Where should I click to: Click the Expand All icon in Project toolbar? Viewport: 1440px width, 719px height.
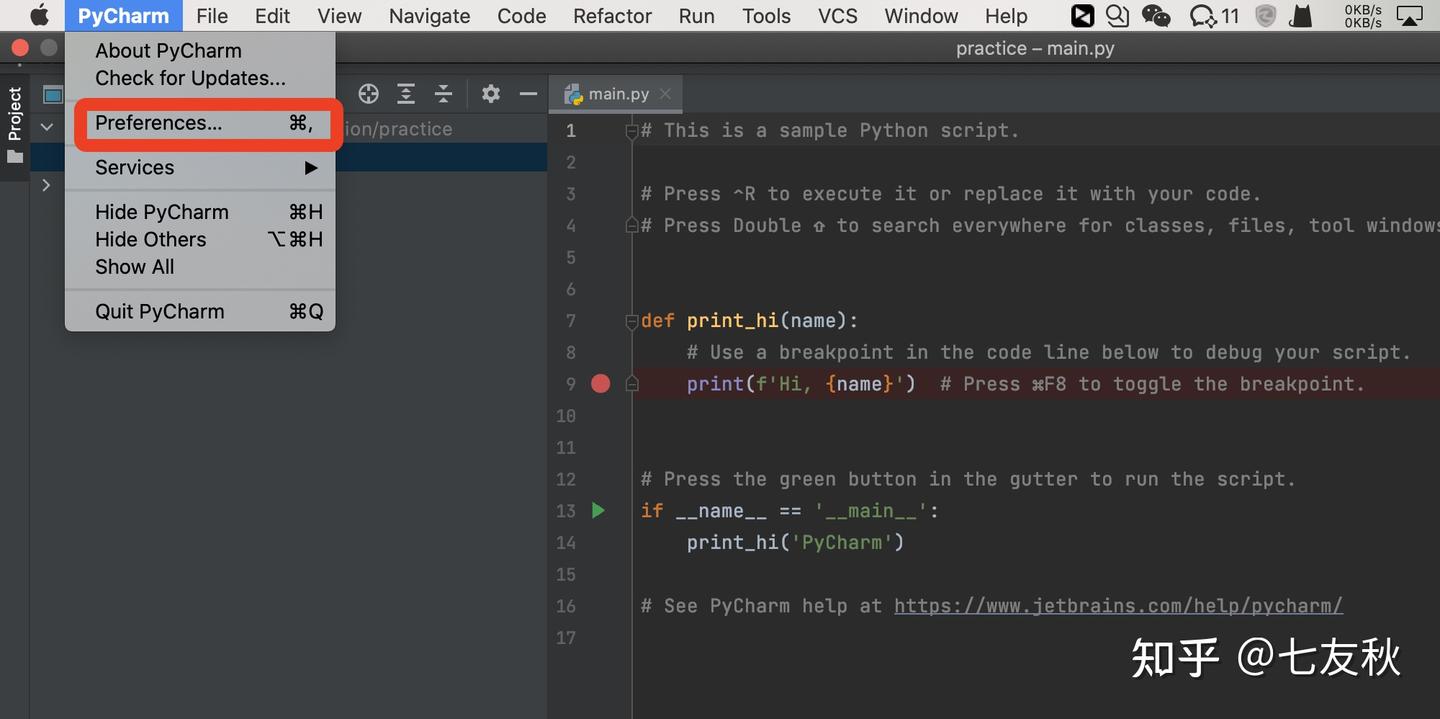406,94
